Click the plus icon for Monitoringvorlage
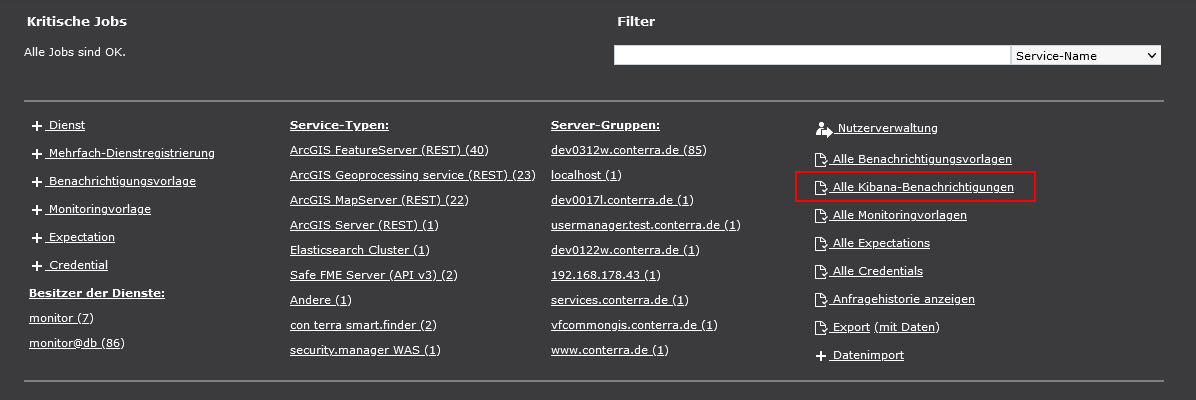The width and height of the screenshot is (1196, 400). click(37, 210)
